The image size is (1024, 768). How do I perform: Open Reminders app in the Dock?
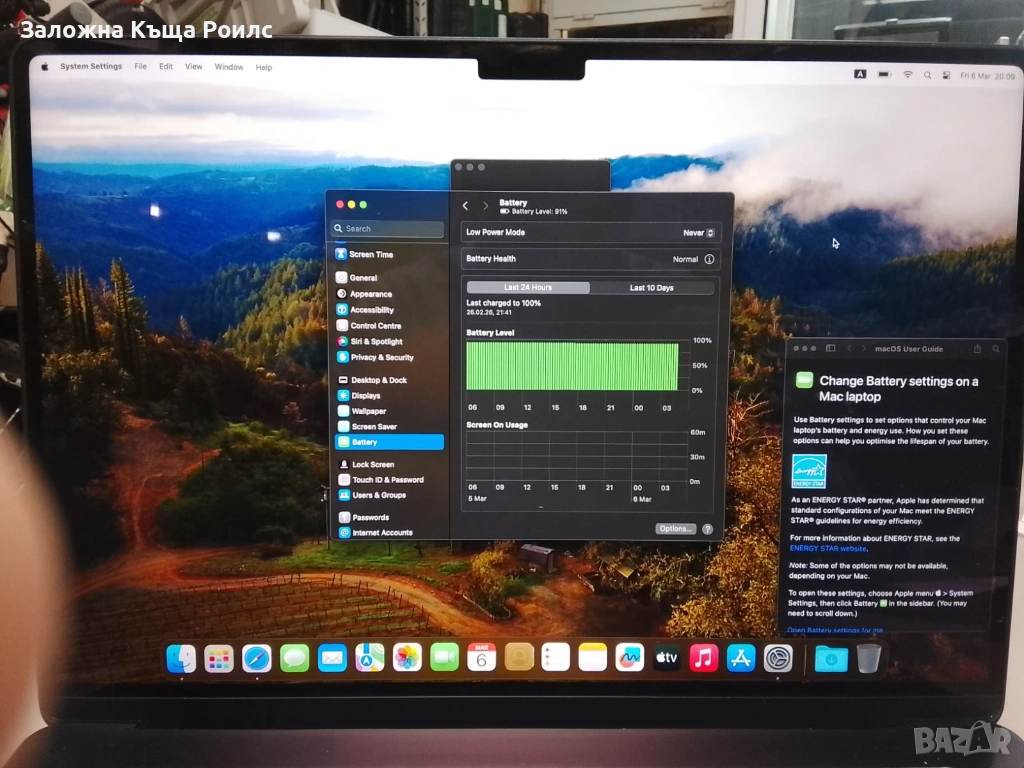pos(556,657)
